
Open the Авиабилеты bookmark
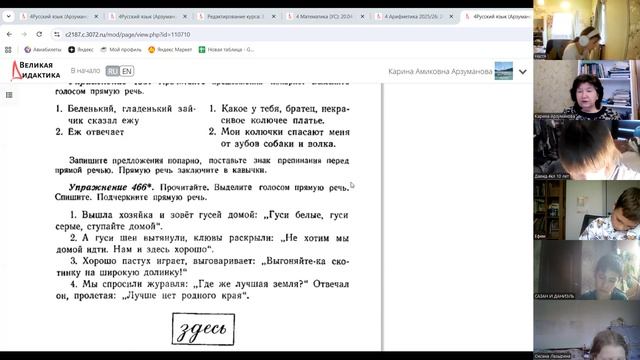43,50
